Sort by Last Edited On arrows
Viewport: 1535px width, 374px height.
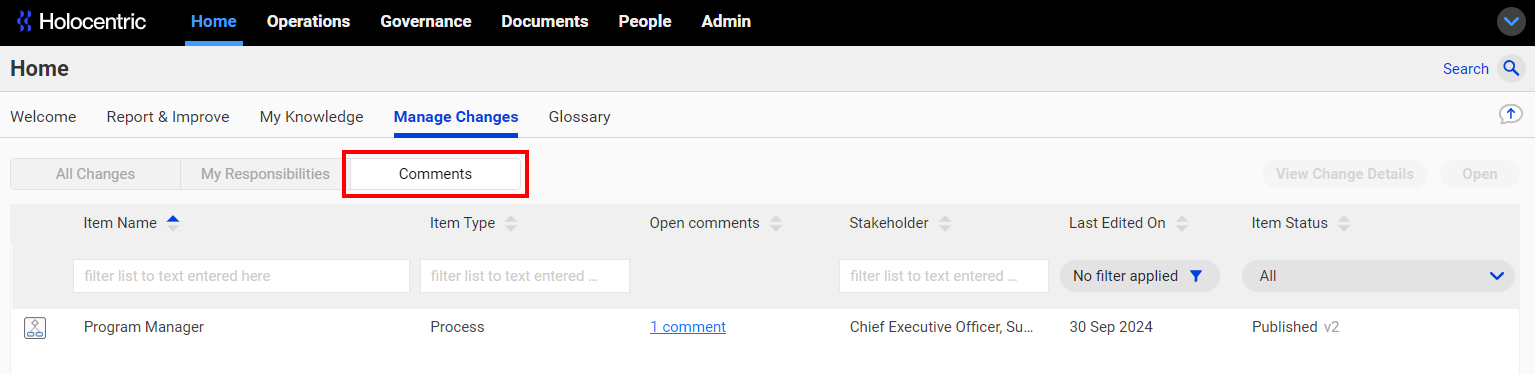(1182, 223)
